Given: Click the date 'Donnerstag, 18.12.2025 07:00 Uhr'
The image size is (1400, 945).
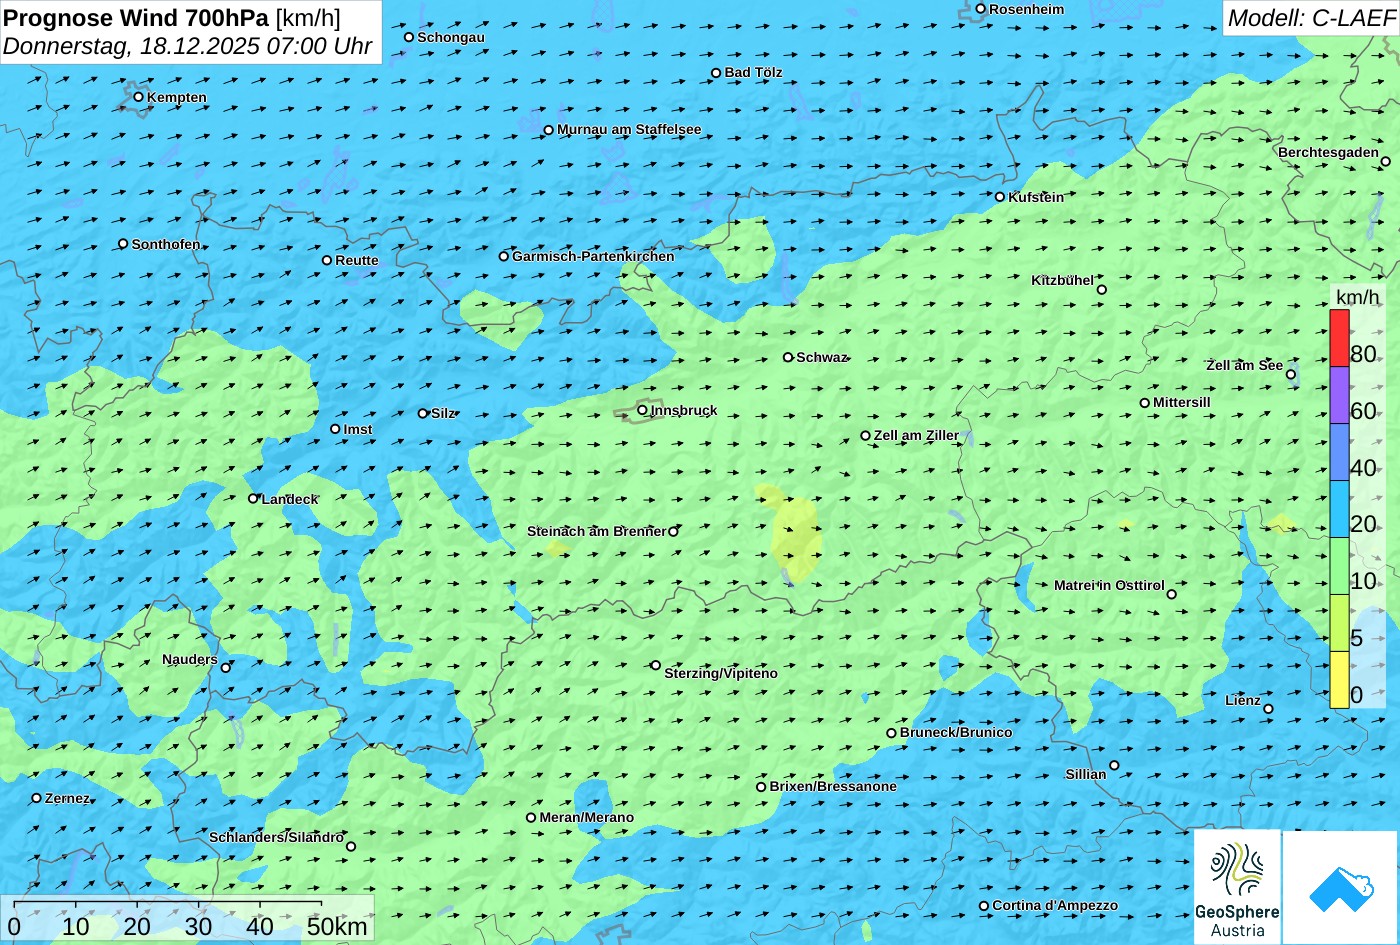Looking at the screenshot, I should [187, 46].
